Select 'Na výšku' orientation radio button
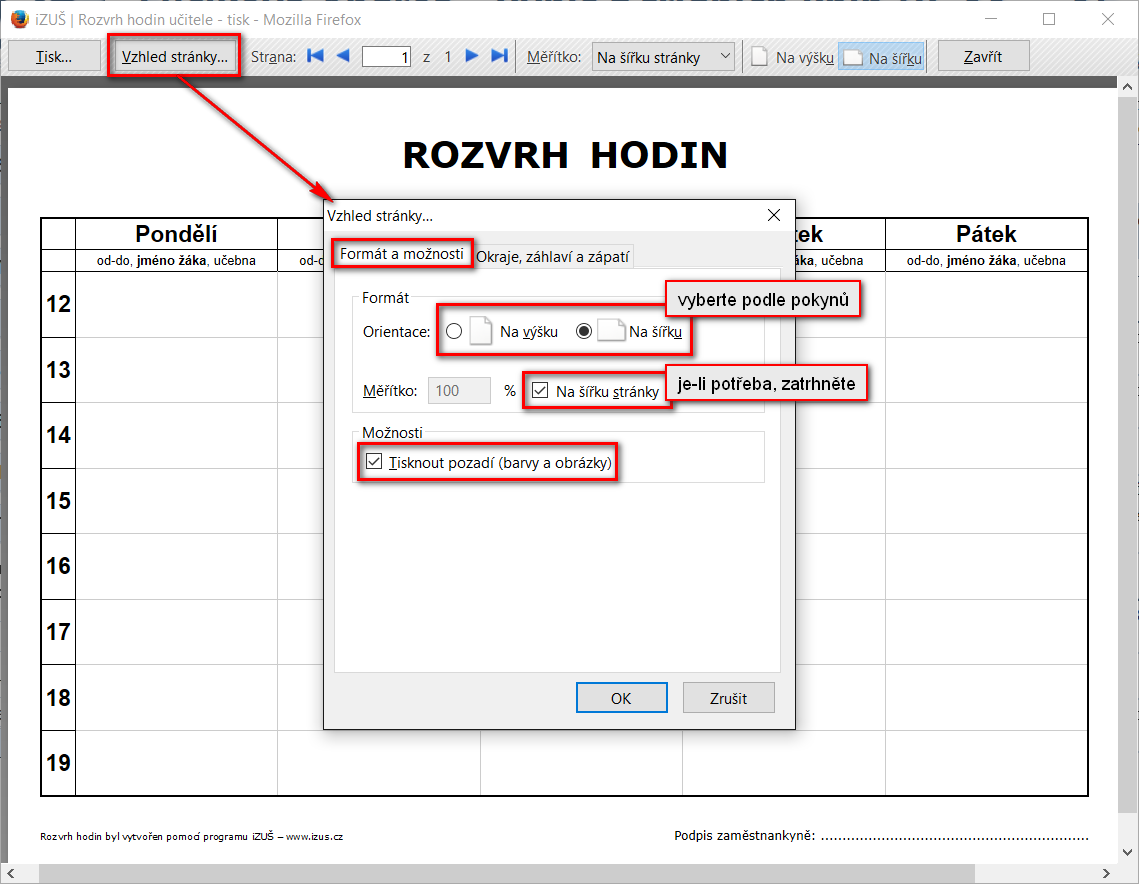The height and width of the screenshot is (884, 1139). [x=454, y=332]
